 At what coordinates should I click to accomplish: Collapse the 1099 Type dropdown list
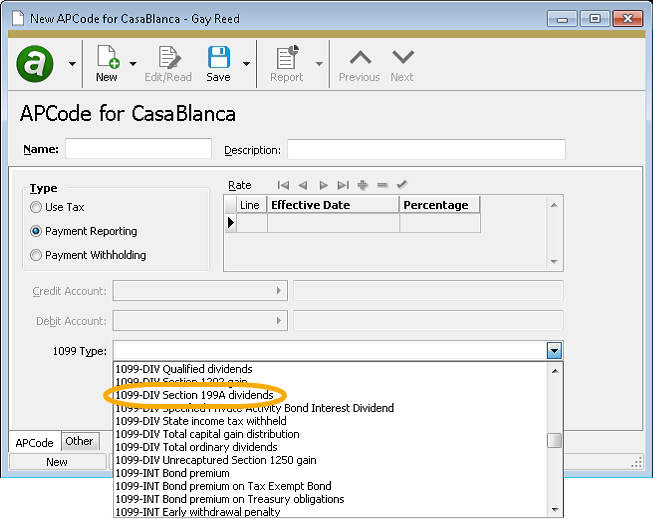[x=554, y=351]
